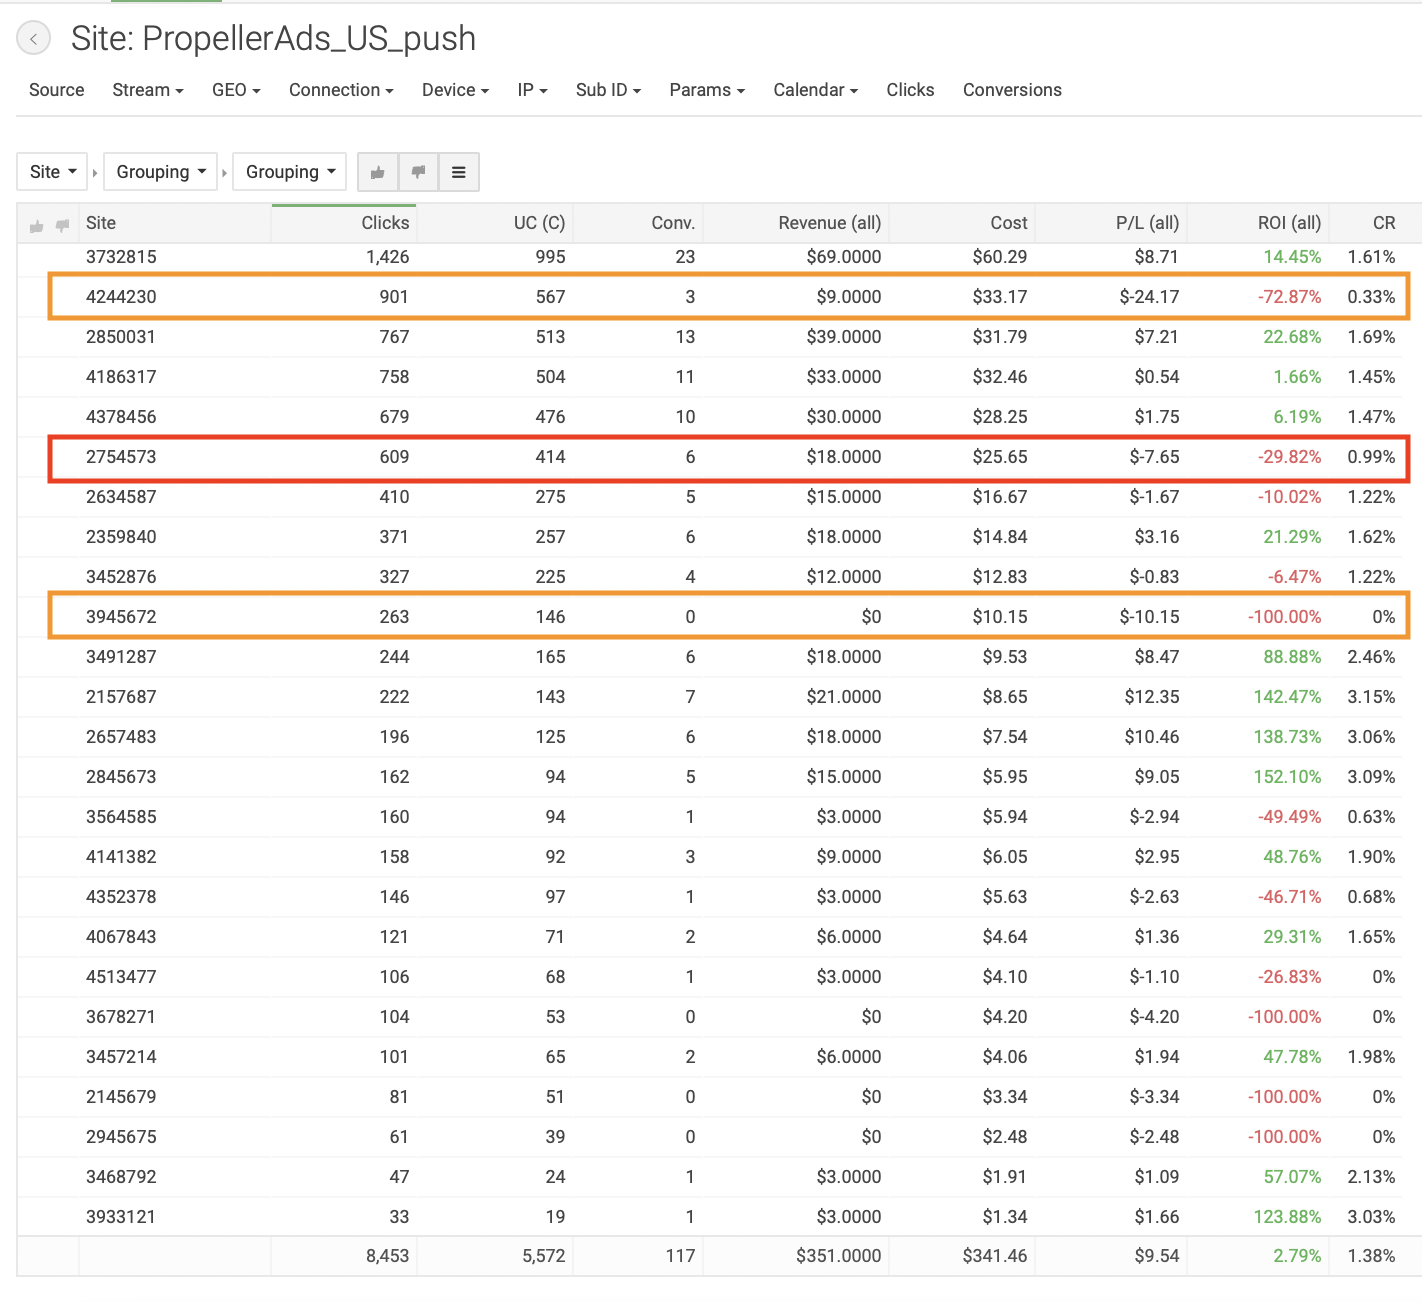
Task: Expand the Stream menu
Action: (148, 90)
